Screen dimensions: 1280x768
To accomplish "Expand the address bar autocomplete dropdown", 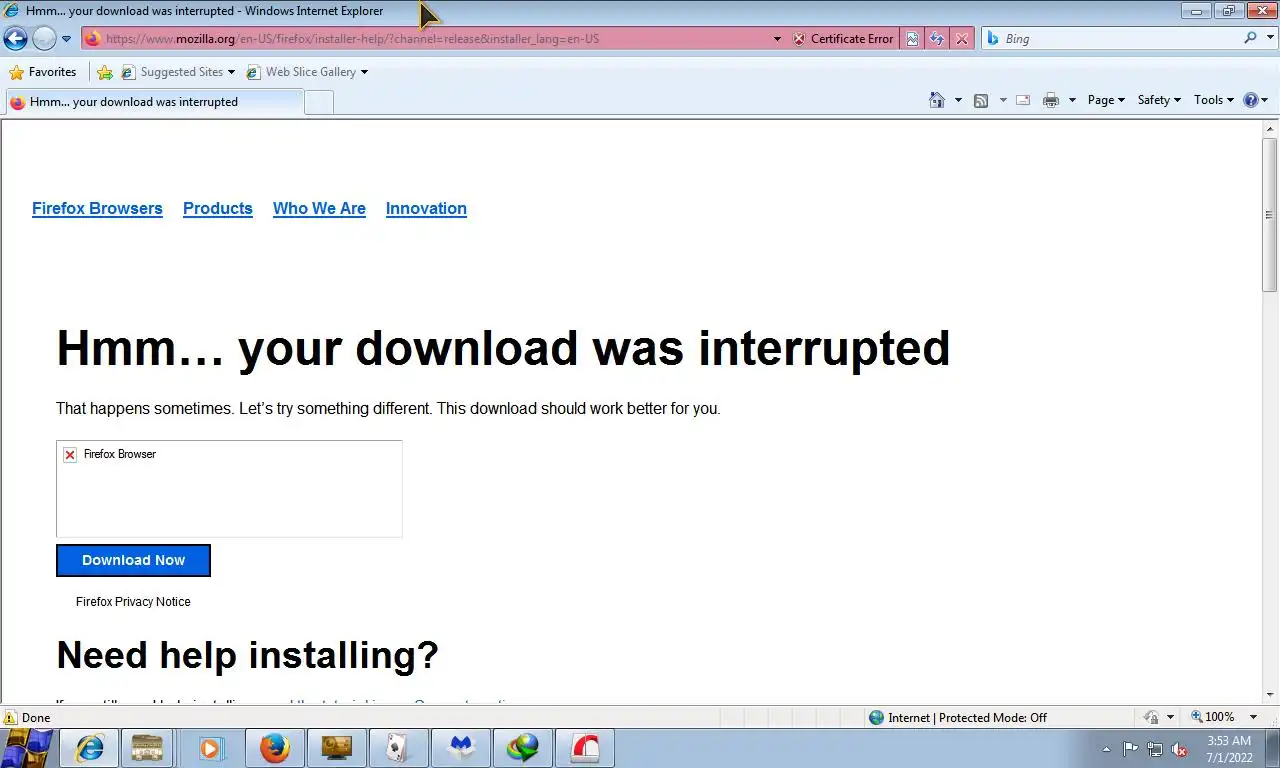I will 777,39.
